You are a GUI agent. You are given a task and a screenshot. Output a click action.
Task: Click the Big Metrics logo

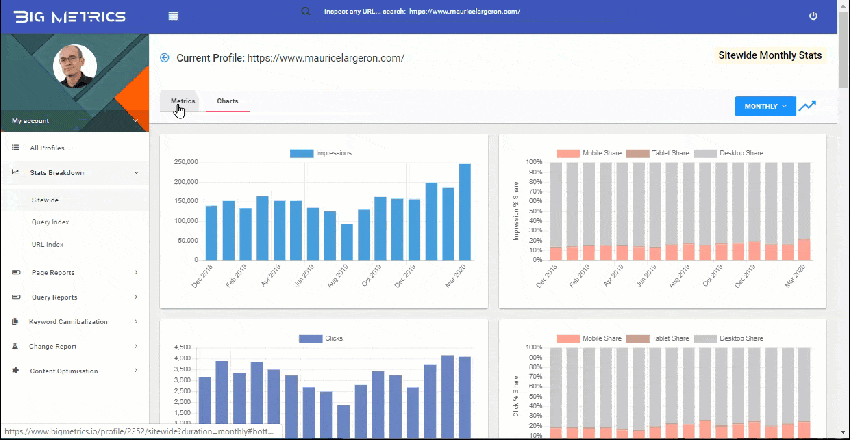point(69,17)
